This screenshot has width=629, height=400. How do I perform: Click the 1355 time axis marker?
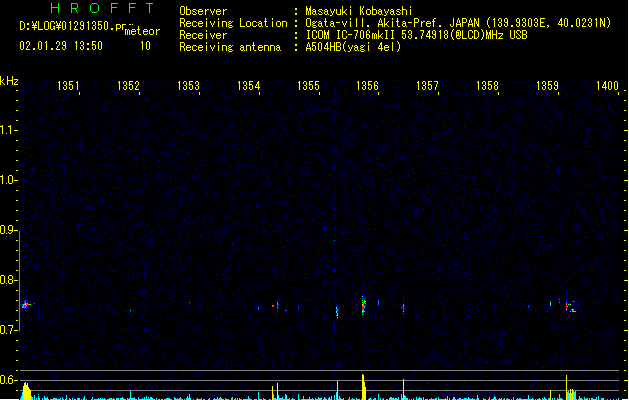pyautogui.click(x=308, y=86)
